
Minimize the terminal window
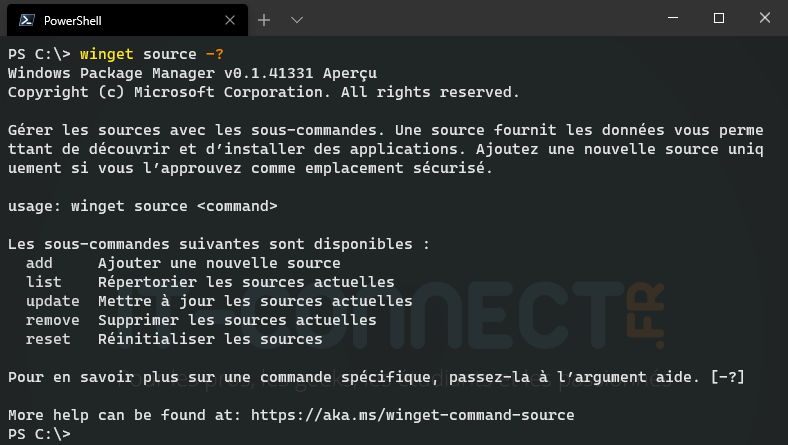pos(673,18)
